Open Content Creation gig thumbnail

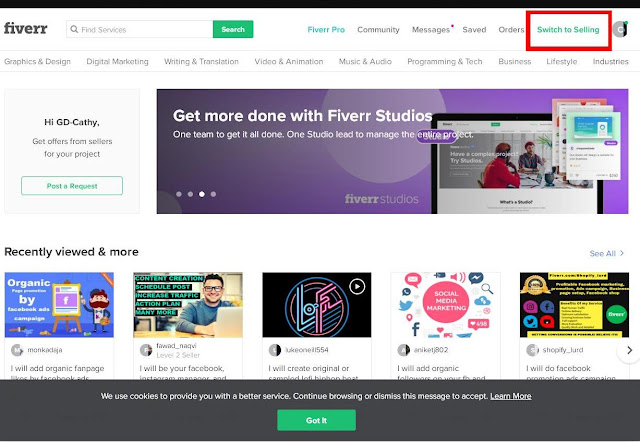pyautogui.click(x=188, y=305)
